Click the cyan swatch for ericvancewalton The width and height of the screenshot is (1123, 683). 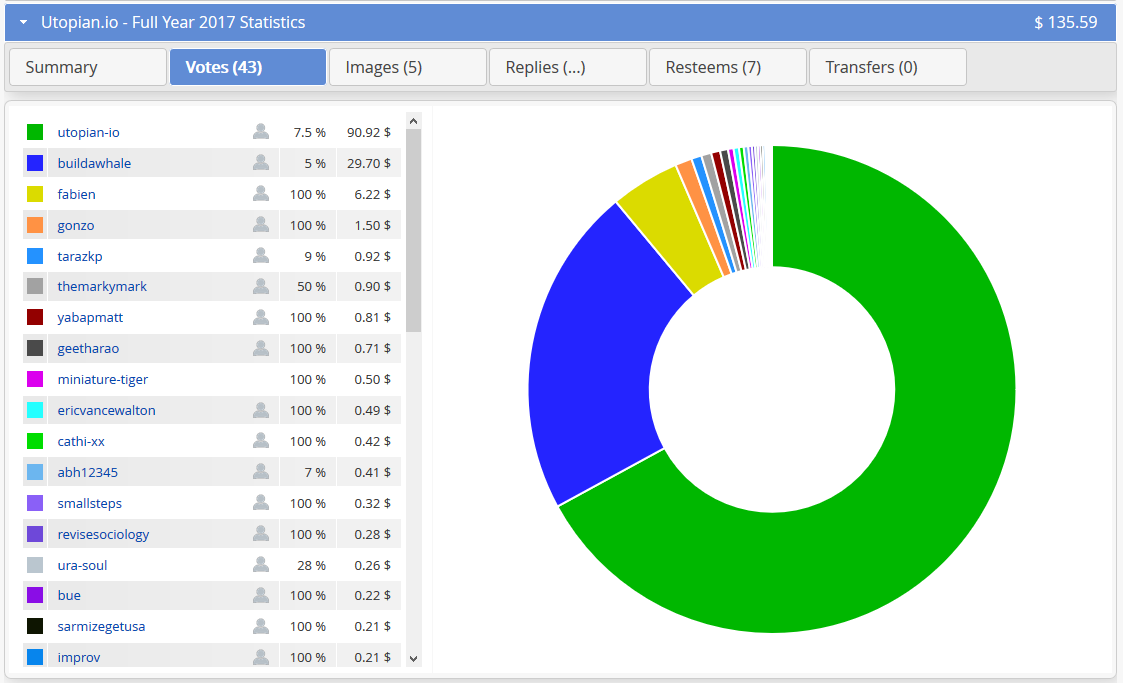point(35,410)
